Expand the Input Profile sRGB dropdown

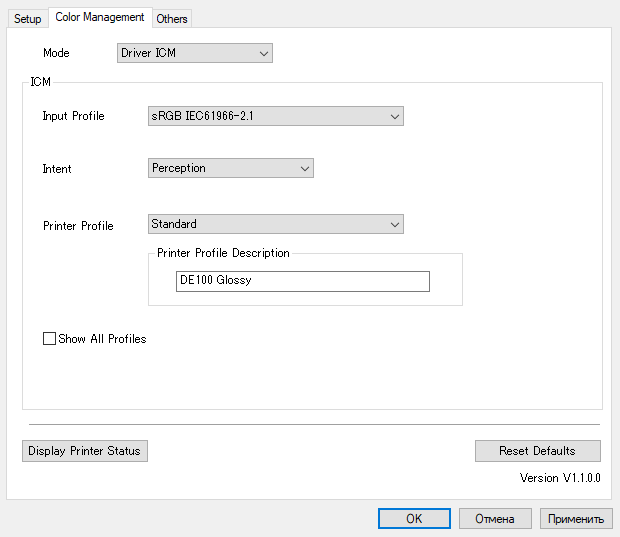(275, 116)
